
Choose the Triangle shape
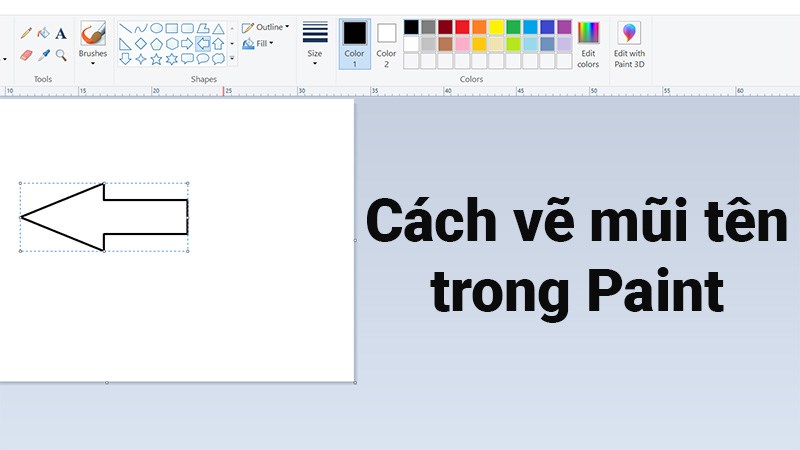[x=218, y=28]
